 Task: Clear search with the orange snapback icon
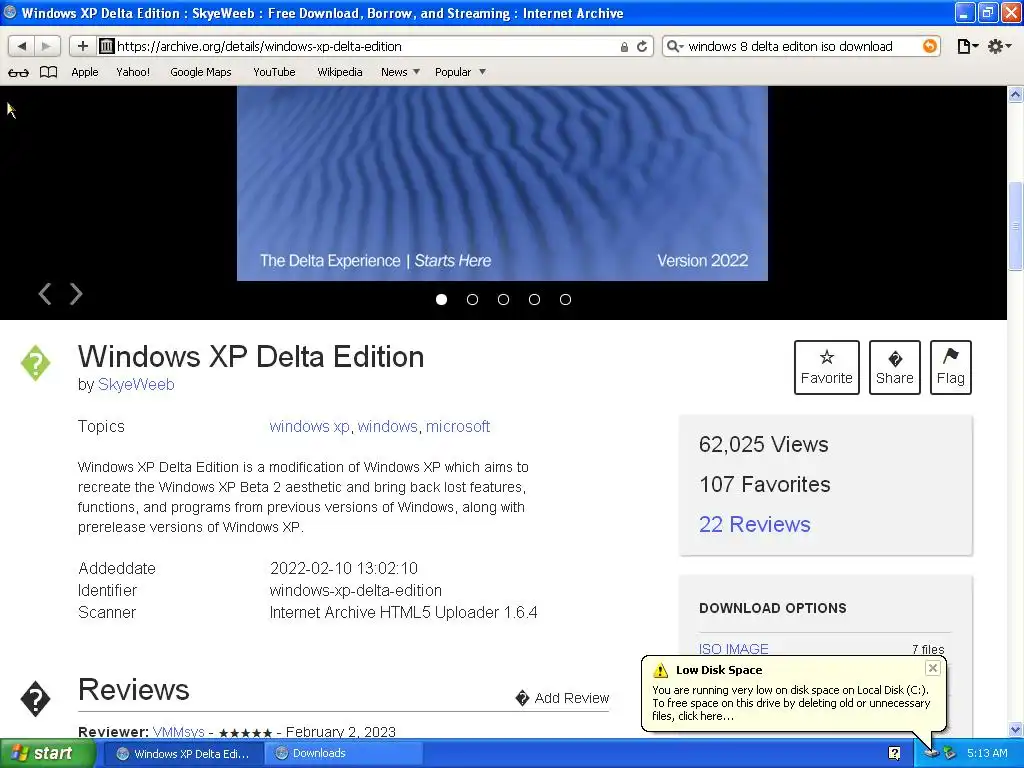929,46
